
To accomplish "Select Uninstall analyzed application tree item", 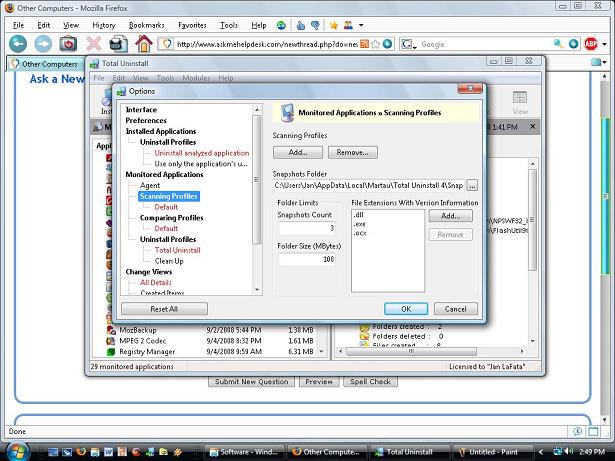I will 202,153.
